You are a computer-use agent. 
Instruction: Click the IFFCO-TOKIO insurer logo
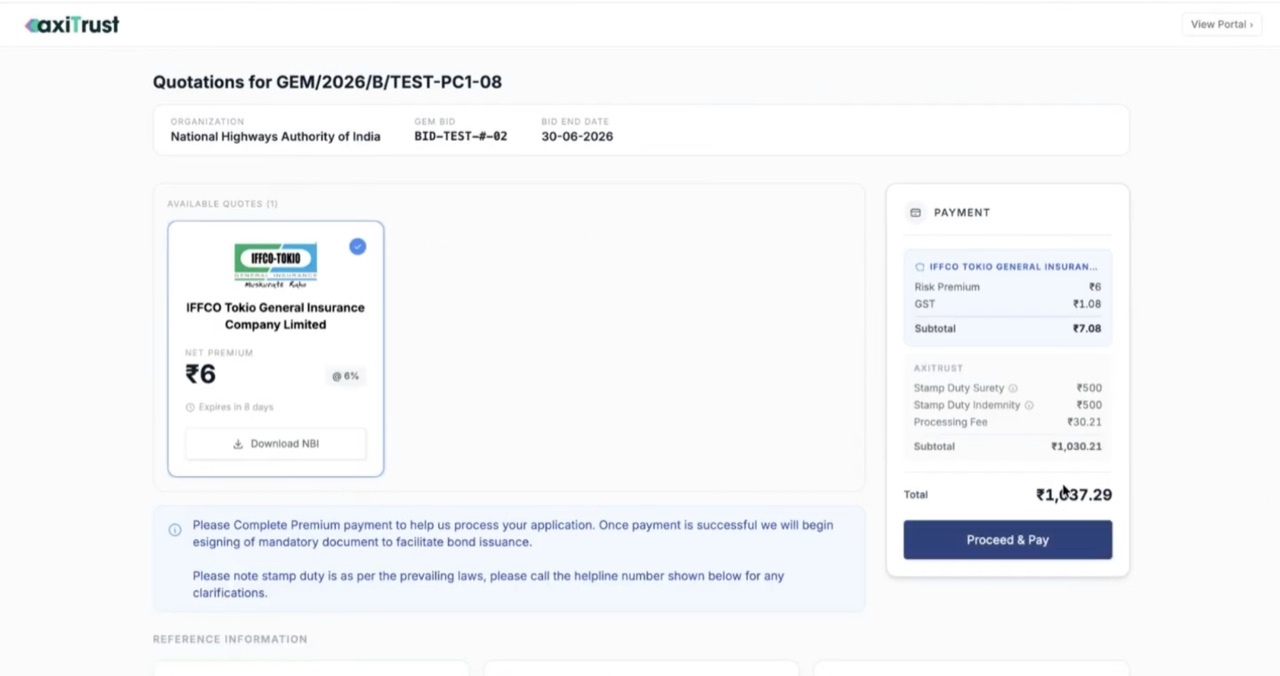click(275, 265)
